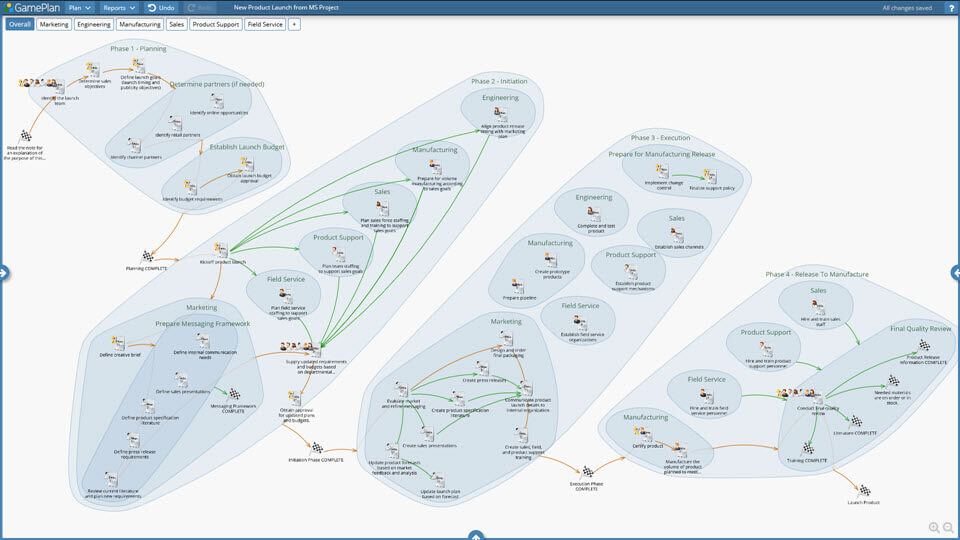
Task: Click the Kickoff product launch task icon
Action: point(220,250)
